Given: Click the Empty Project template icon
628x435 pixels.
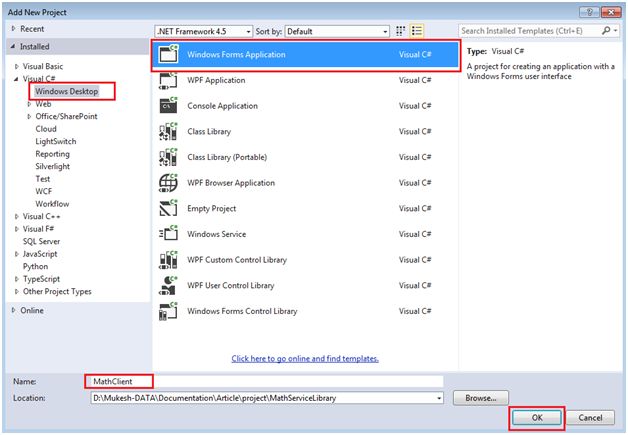Looking at the screenshot, I should click(x=168, y=208).
